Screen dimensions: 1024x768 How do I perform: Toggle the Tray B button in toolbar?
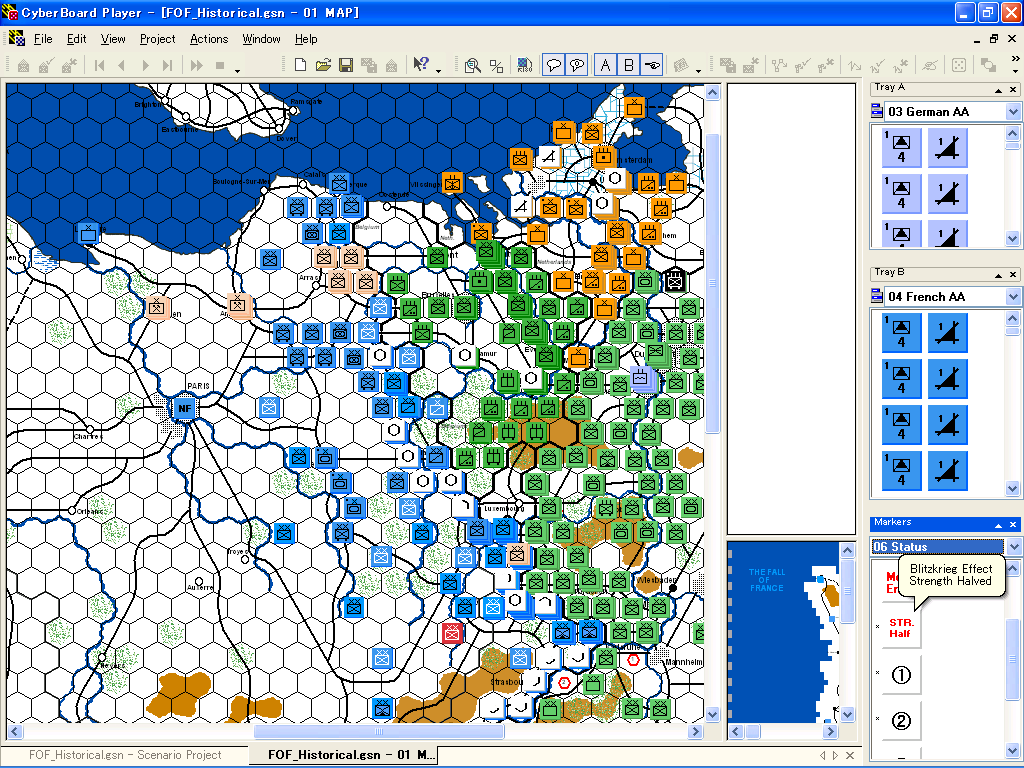[x=629, y=65]
